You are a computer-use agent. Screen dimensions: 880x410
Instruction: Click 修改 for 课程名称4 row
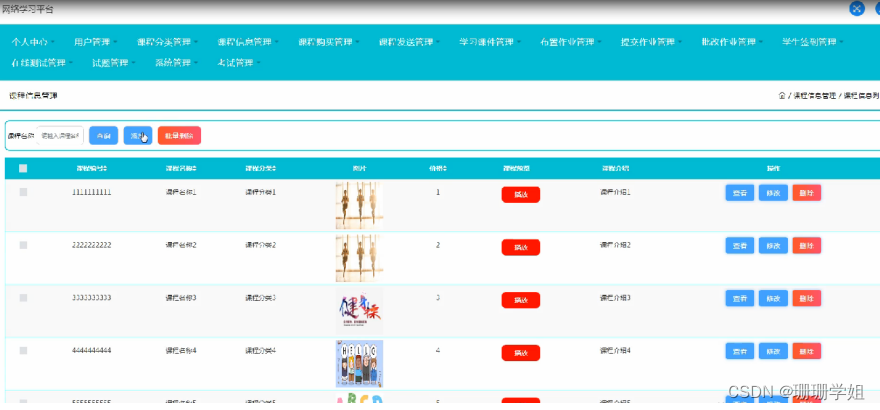pyautogui.click(x=773, y=351)
